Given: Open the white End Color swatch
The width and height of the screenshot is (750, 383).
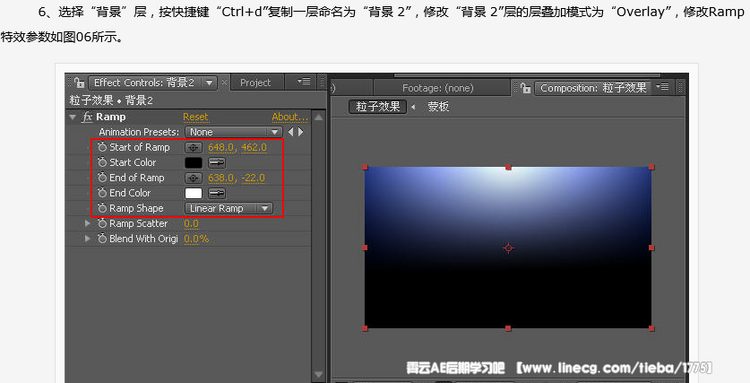Looking at the screenshot, I should click(193, 194).
